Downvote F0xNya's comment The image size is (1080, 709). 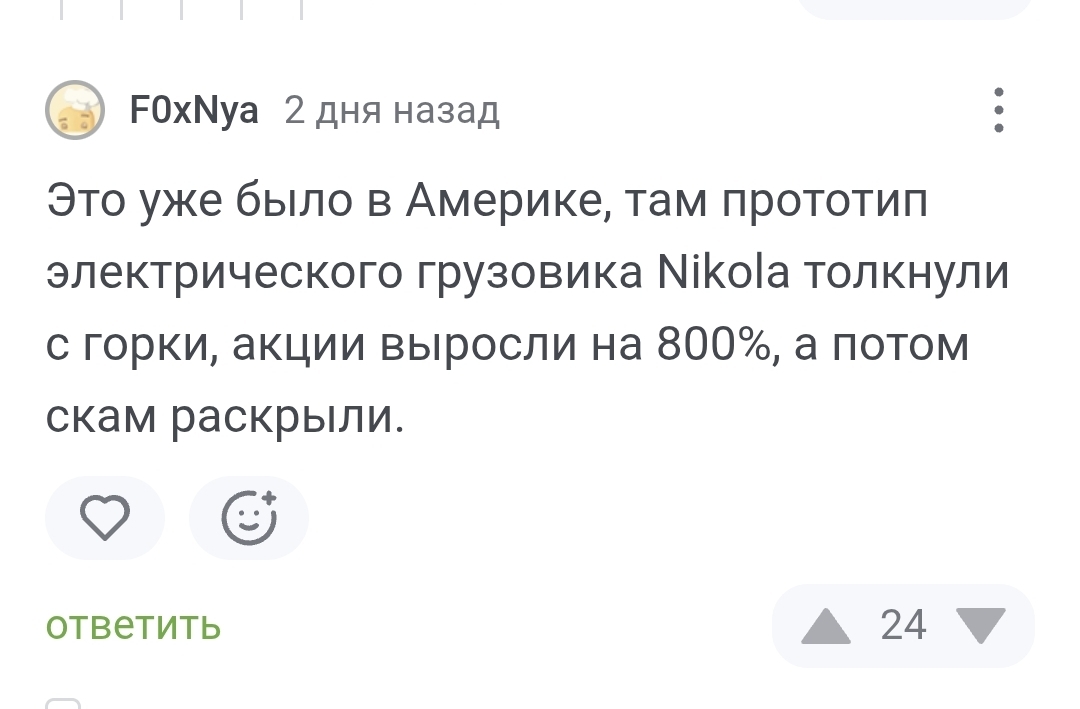(981, 626)
